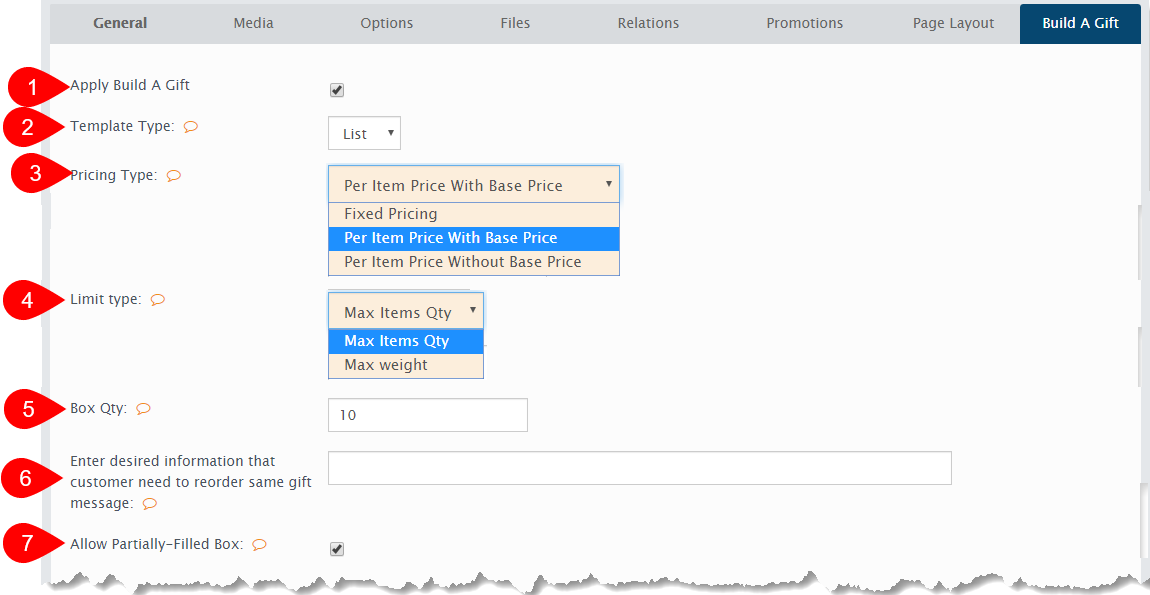This screenshot has height=595, width=1150.
Task: Click the help bubble beside Pricing Type
Action: click(173, 176)
